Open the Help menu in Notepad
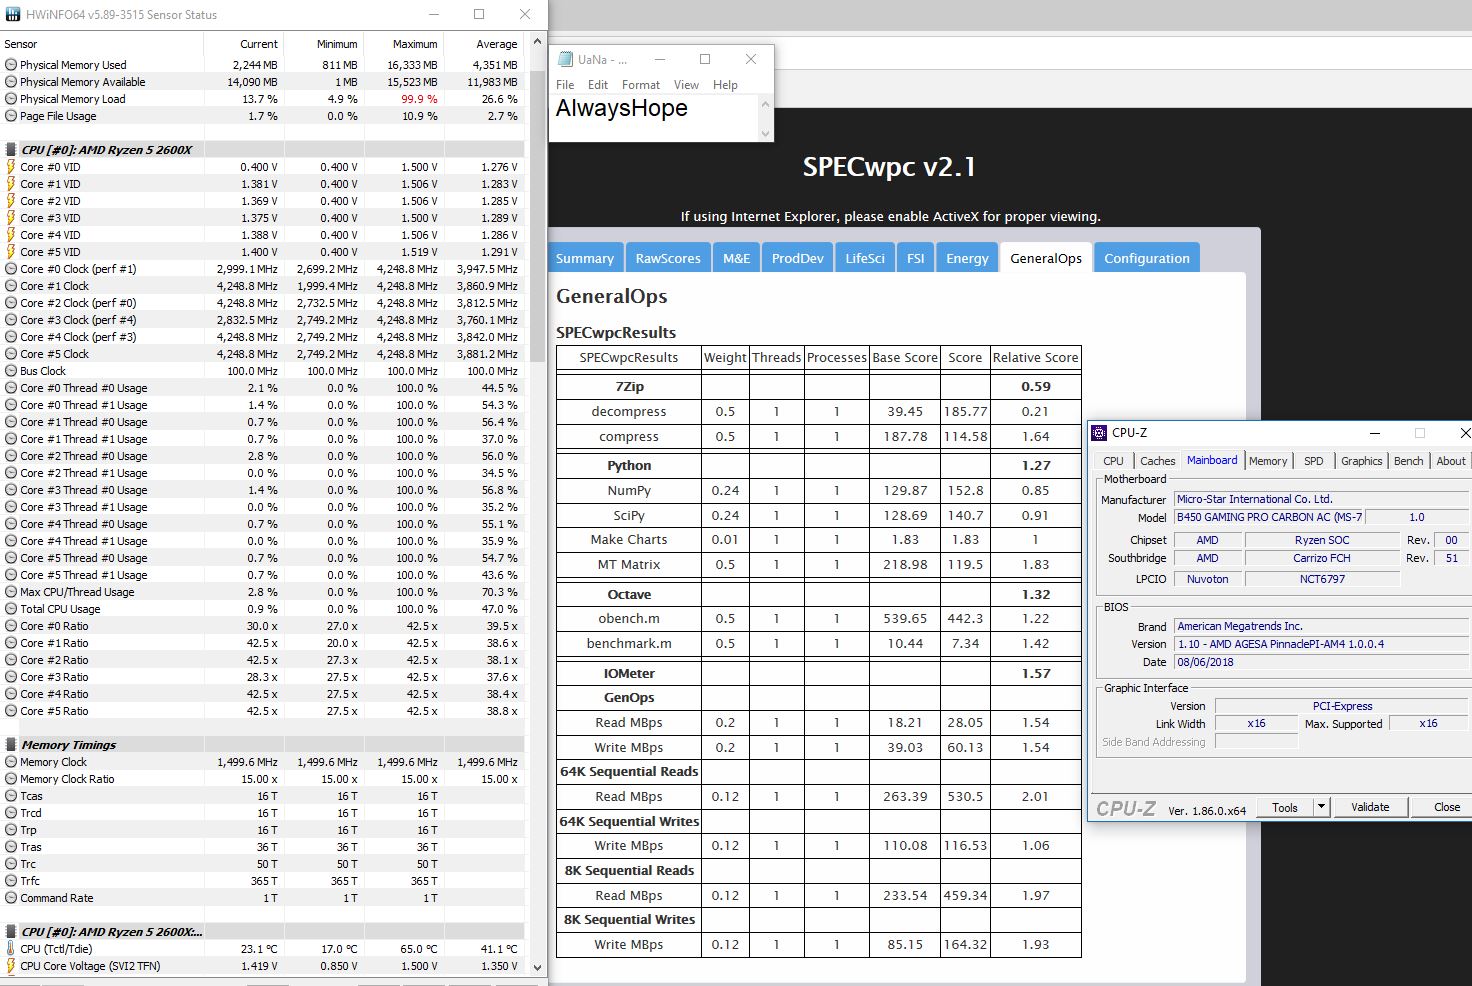This screenshot has height=986, width=1472. 725,85
